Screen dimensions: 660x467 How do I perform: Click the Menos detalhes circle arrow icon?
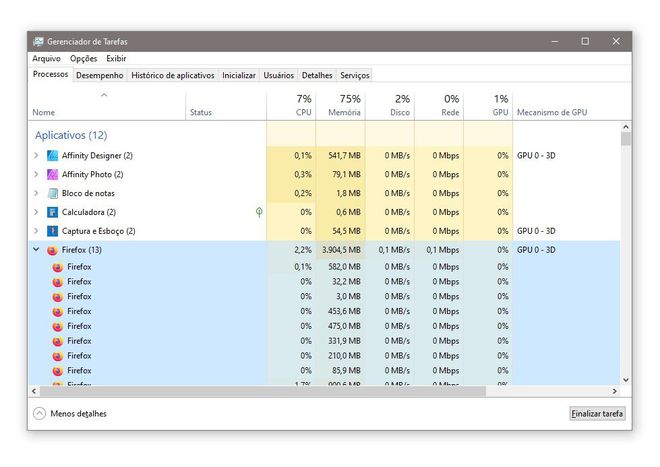pos(39,414)
